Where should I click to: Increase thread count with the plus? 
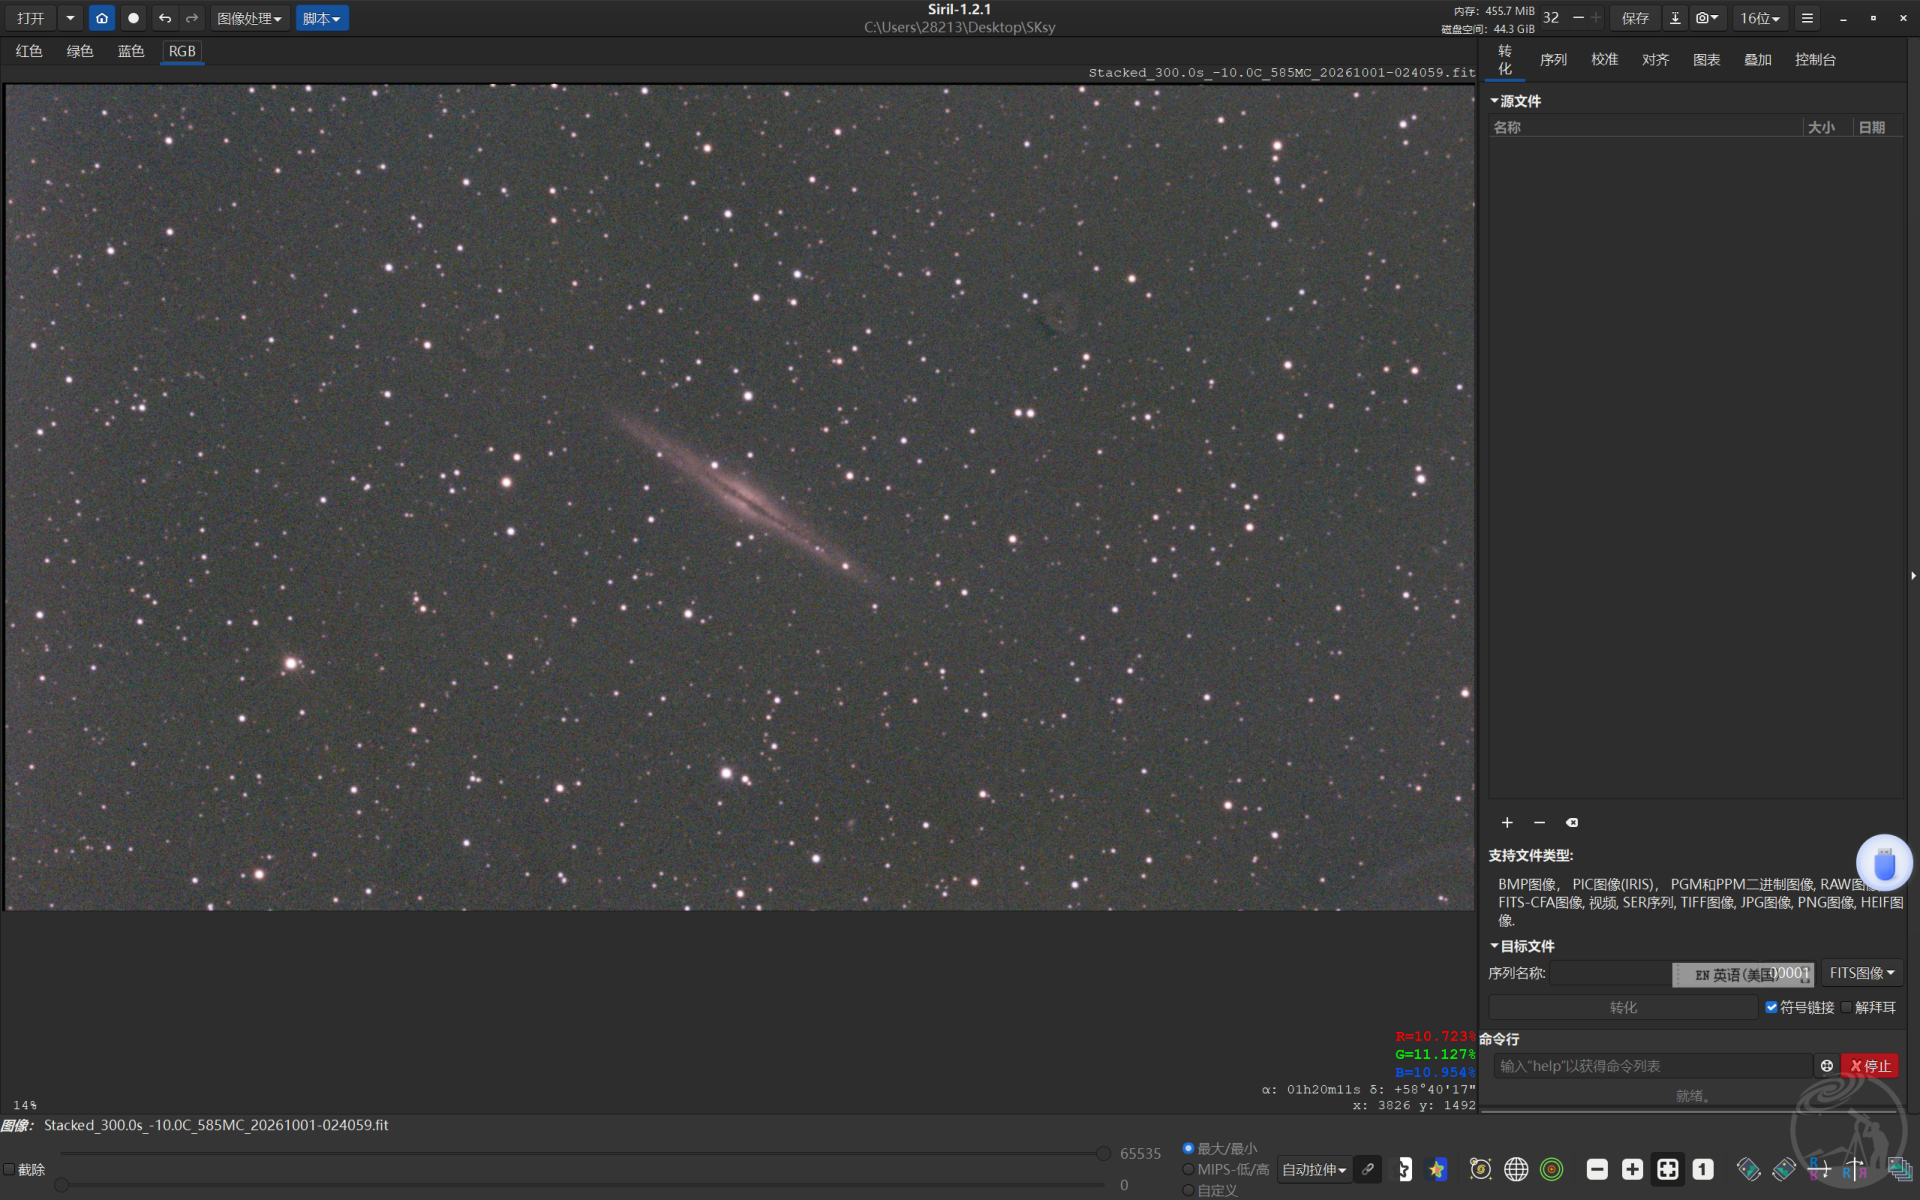click(1596, 17)
